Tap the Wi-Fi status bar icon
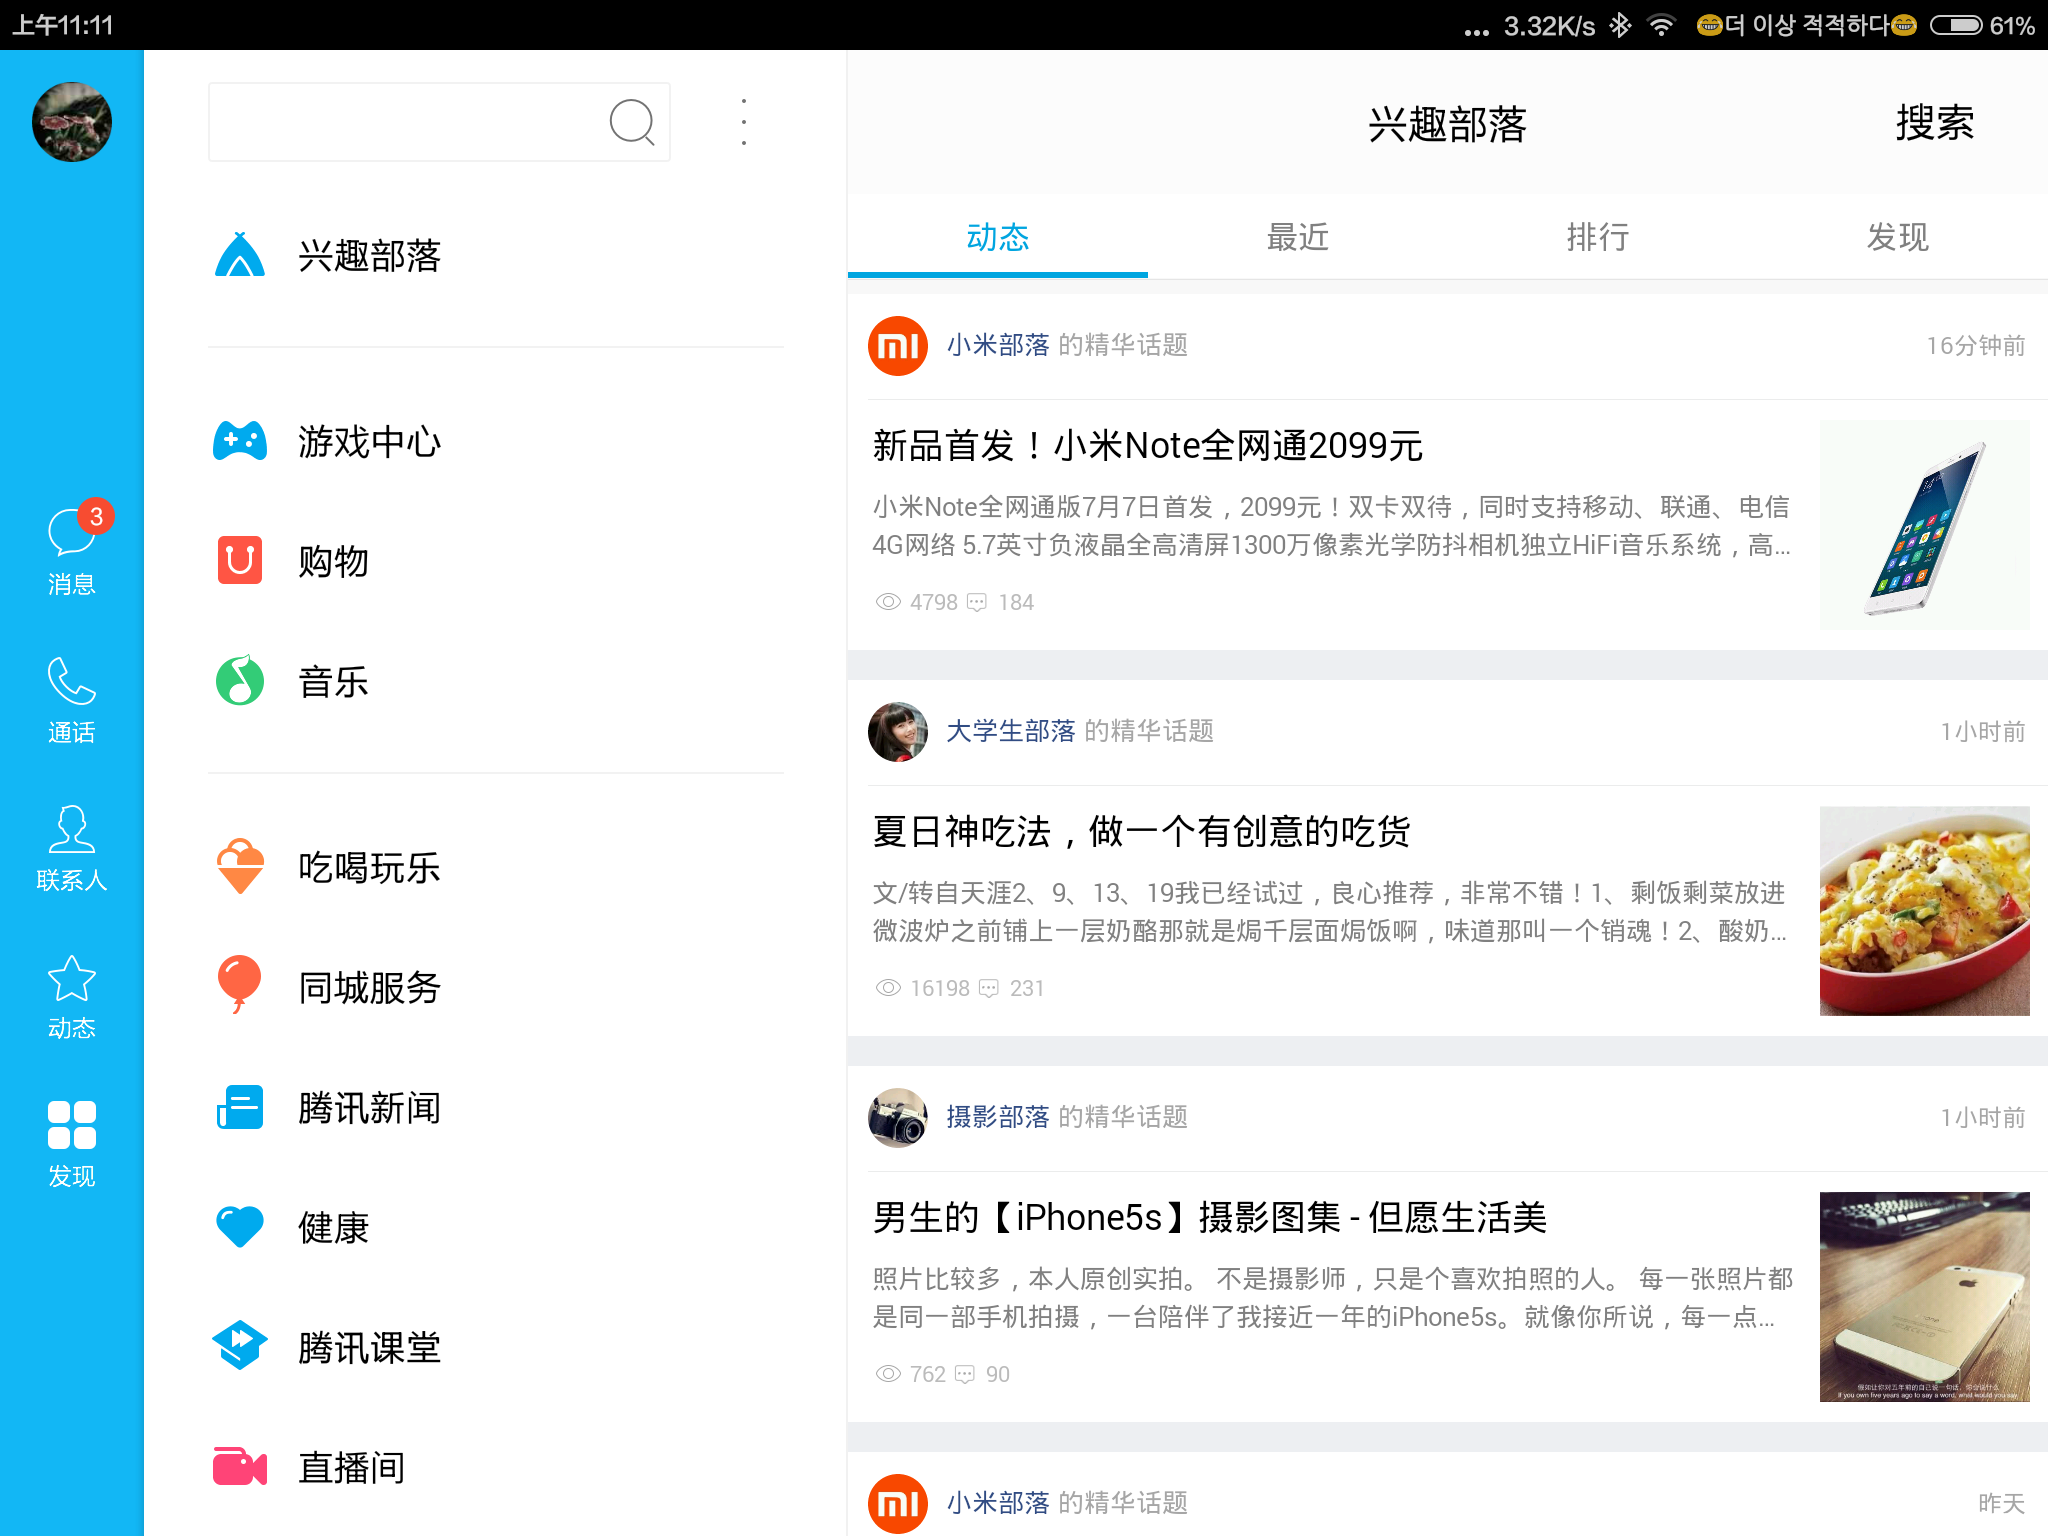Viewport: 2048px width, 1536px height. (x=1661, y=25)
